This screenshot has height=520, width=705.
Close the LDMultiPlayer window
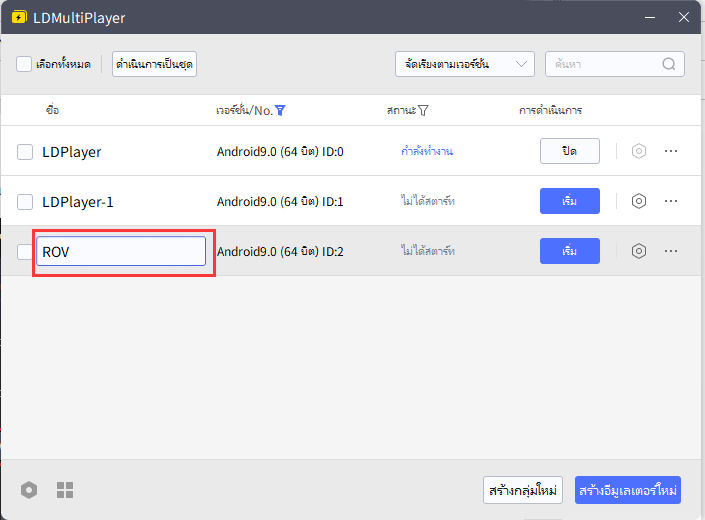(684, 18)
